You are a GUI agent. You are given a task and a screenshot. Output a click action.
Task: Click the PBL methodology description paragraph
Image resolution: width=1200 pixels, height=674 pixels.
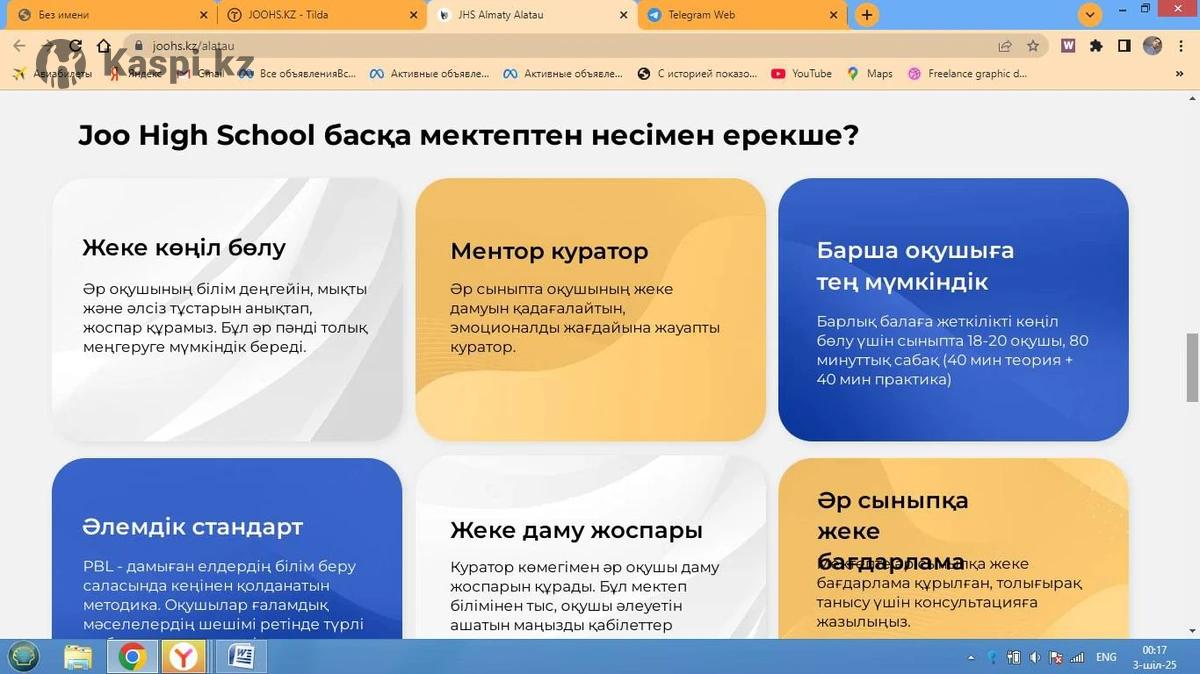pyautogui.click(x=224, y=597)
